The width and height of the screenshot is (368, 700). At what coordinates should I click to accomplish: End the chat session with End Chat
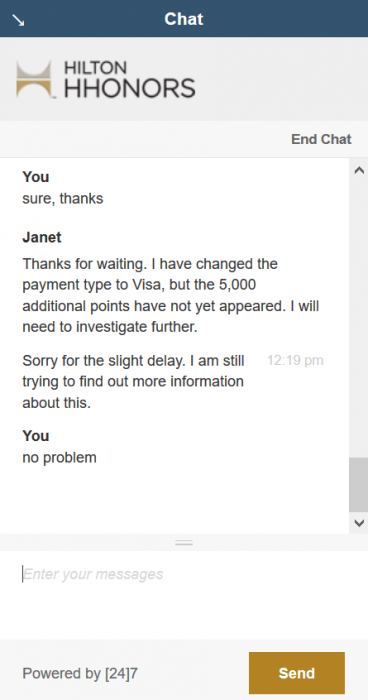(321, 139)
